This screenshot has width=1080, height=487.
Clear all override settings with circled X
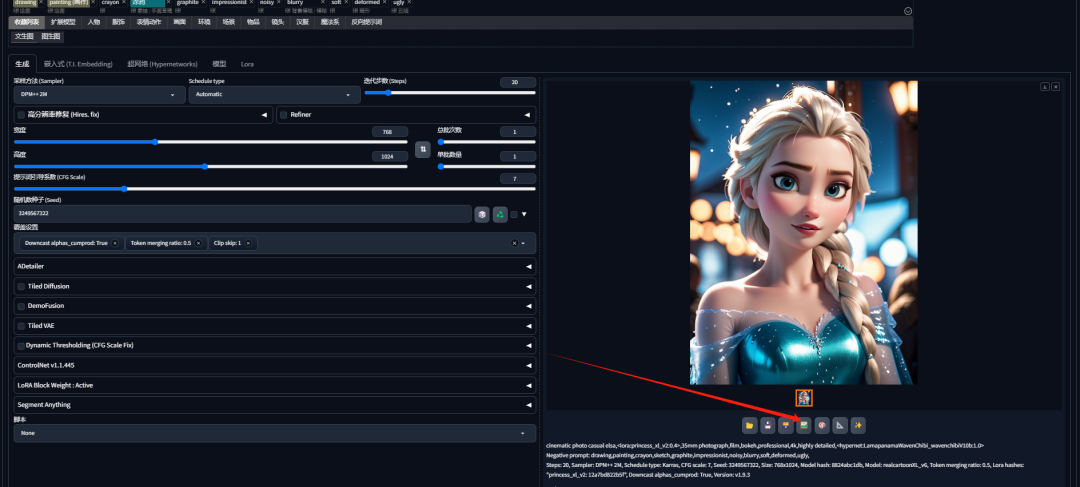click(x=515, y=243)
